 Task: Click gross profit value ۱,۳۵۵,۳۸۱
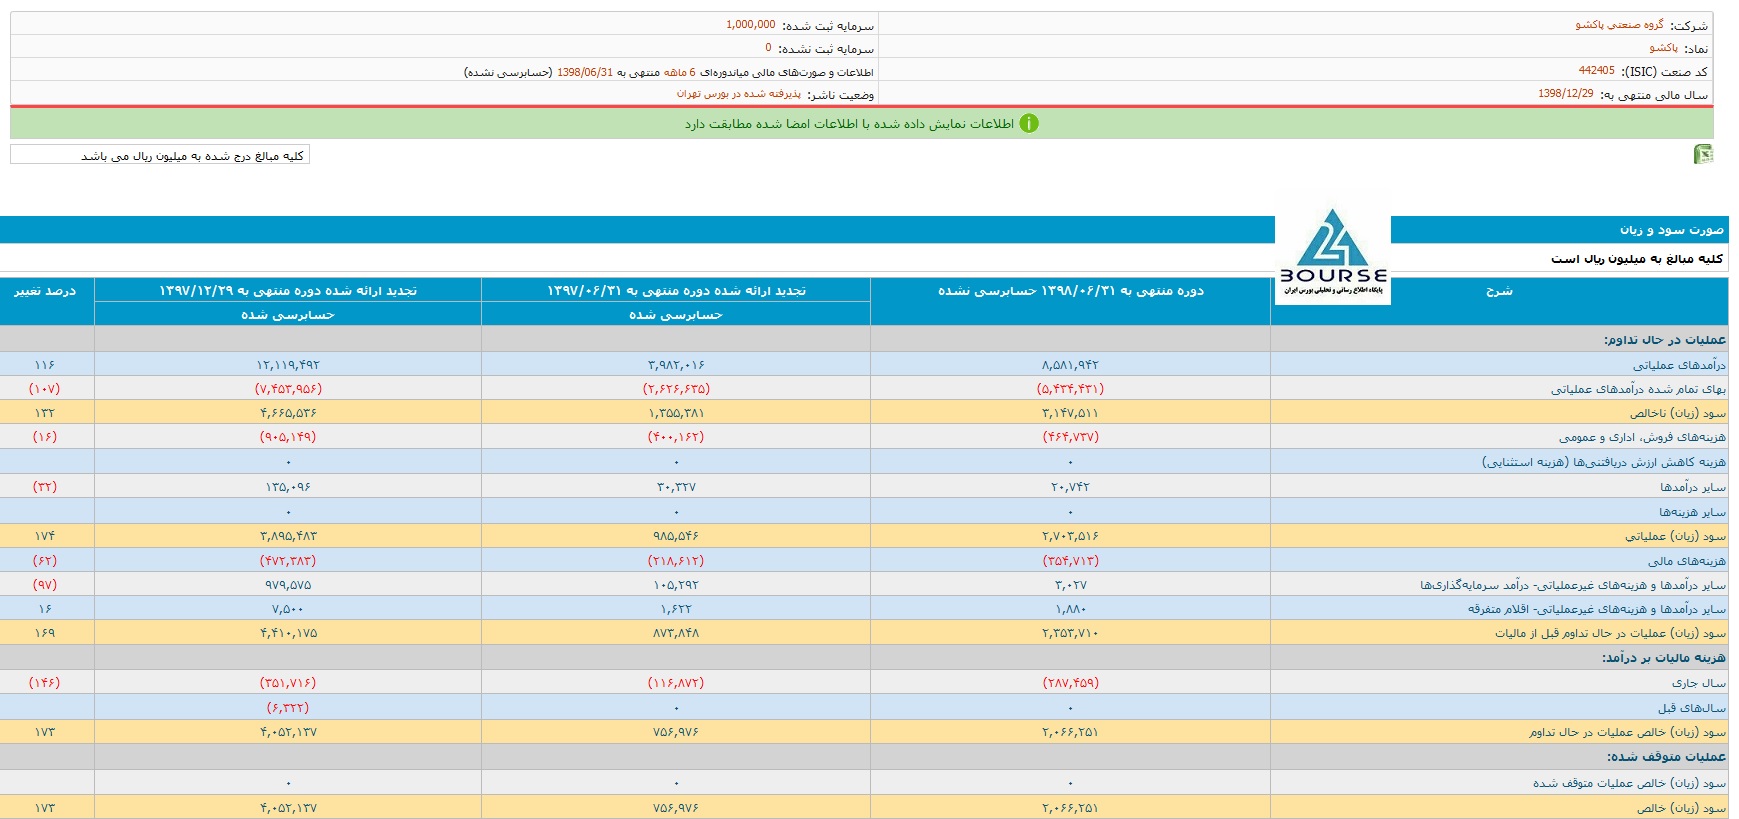676,413
